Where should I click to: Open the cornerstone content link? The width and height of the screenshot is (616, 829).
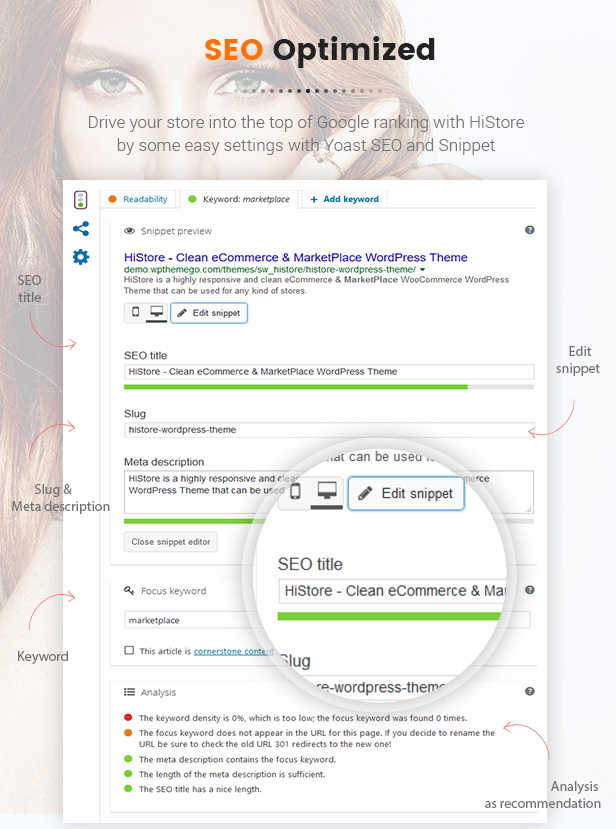233,651
